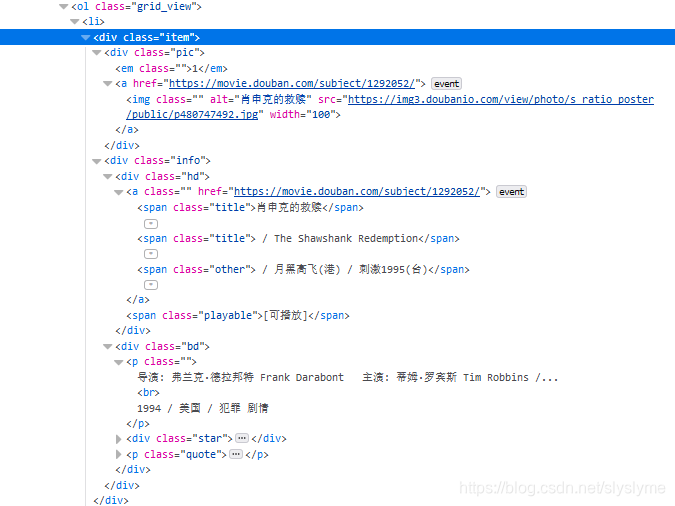Screen dimensions: 675x506
Task: Click text node with Frank Darabont director line
Action: pos(347,378)
